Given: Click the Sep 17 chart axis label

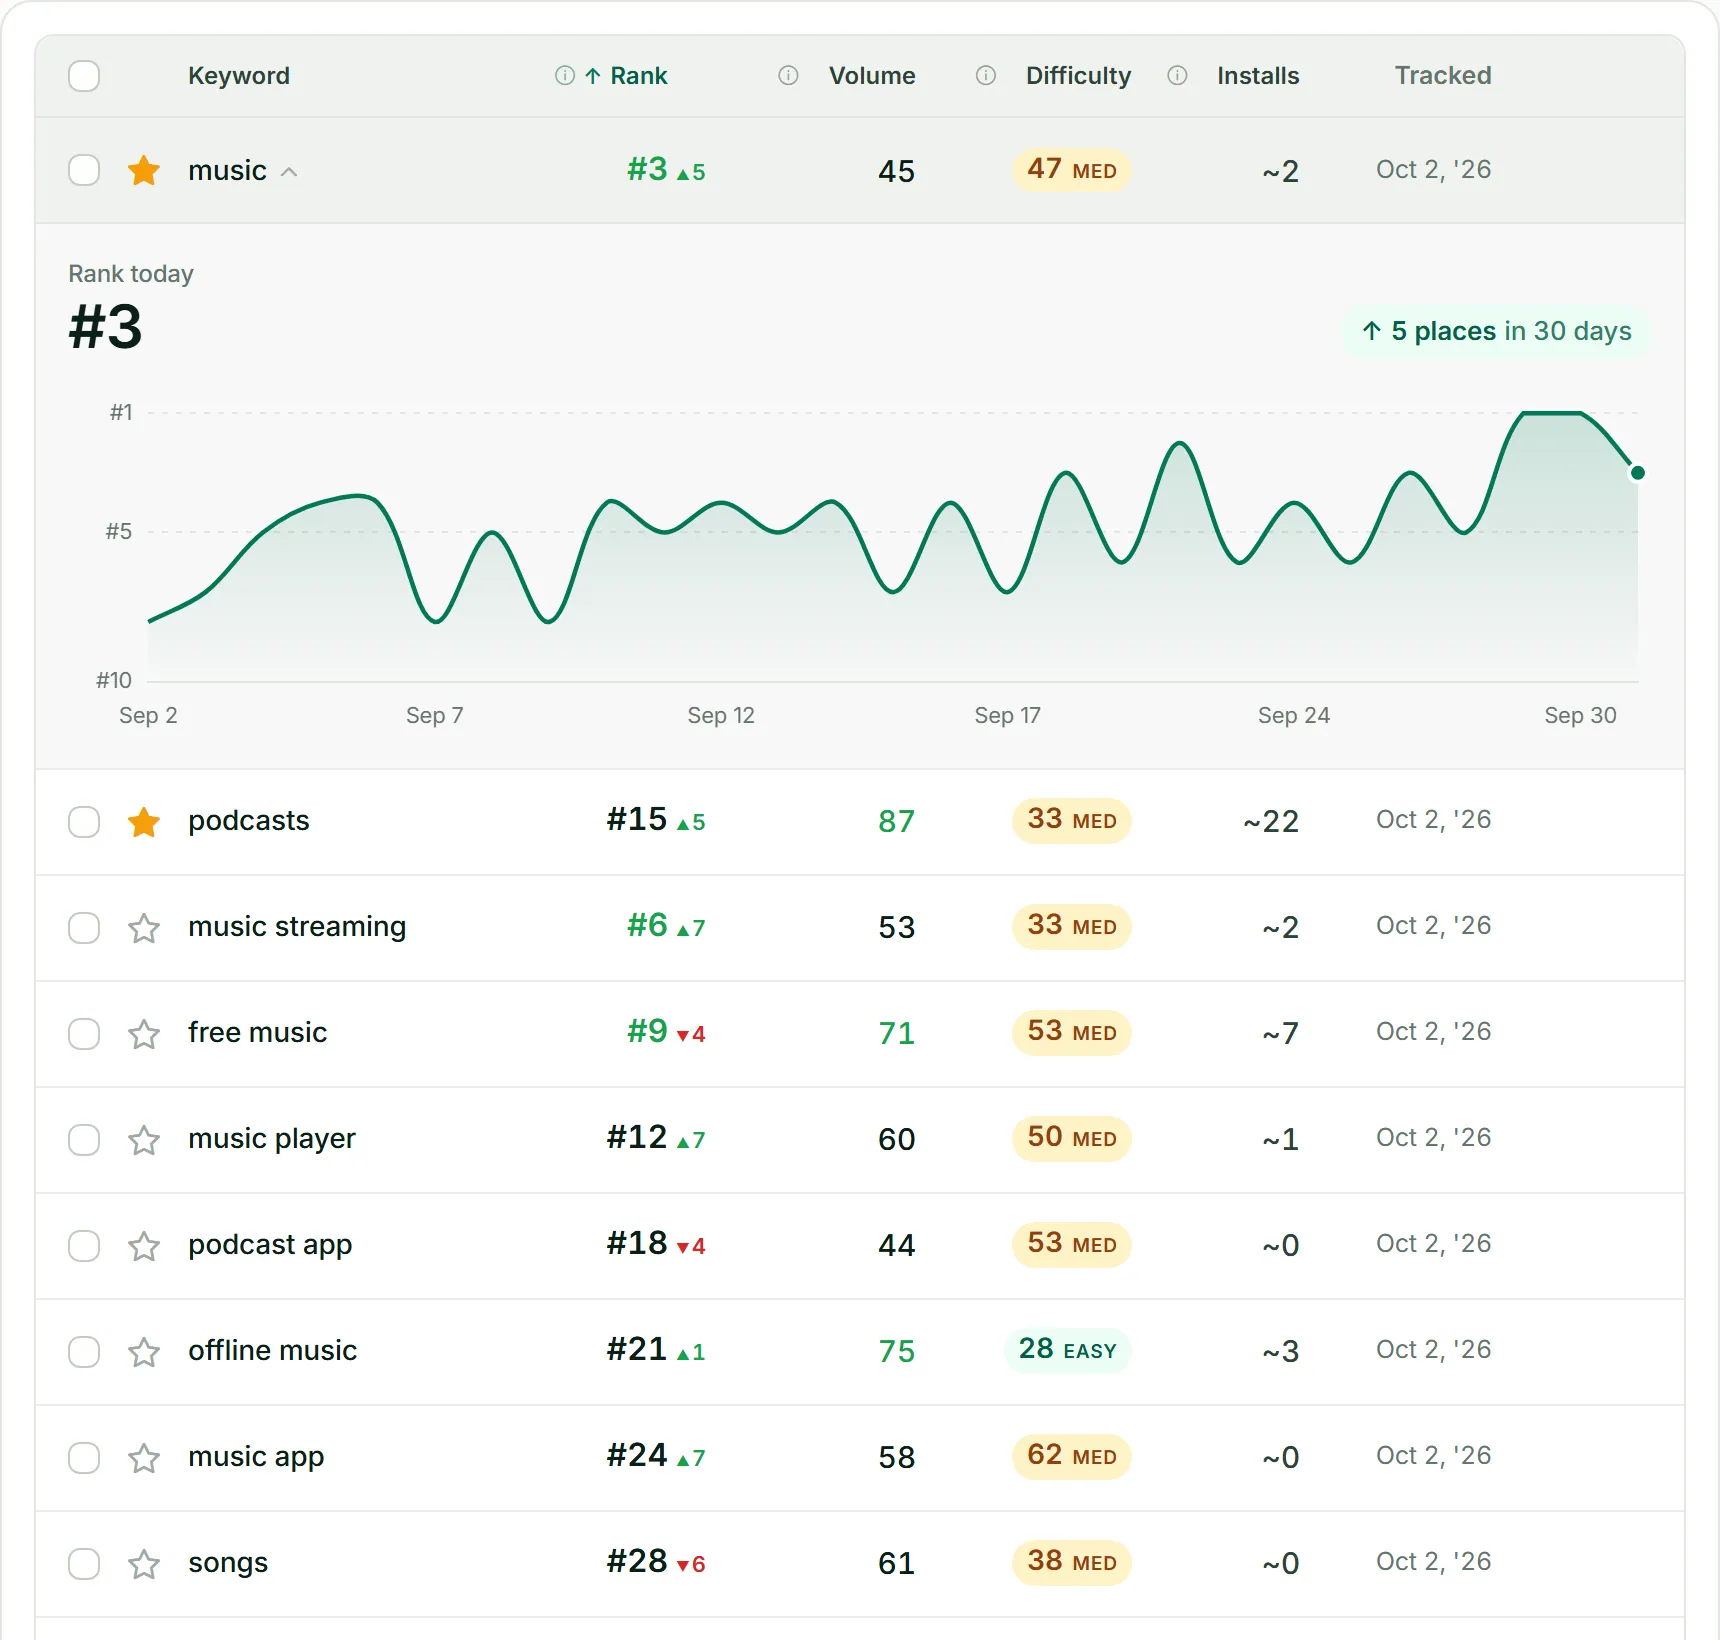Looking at the screenshot, I should 1008,716.
